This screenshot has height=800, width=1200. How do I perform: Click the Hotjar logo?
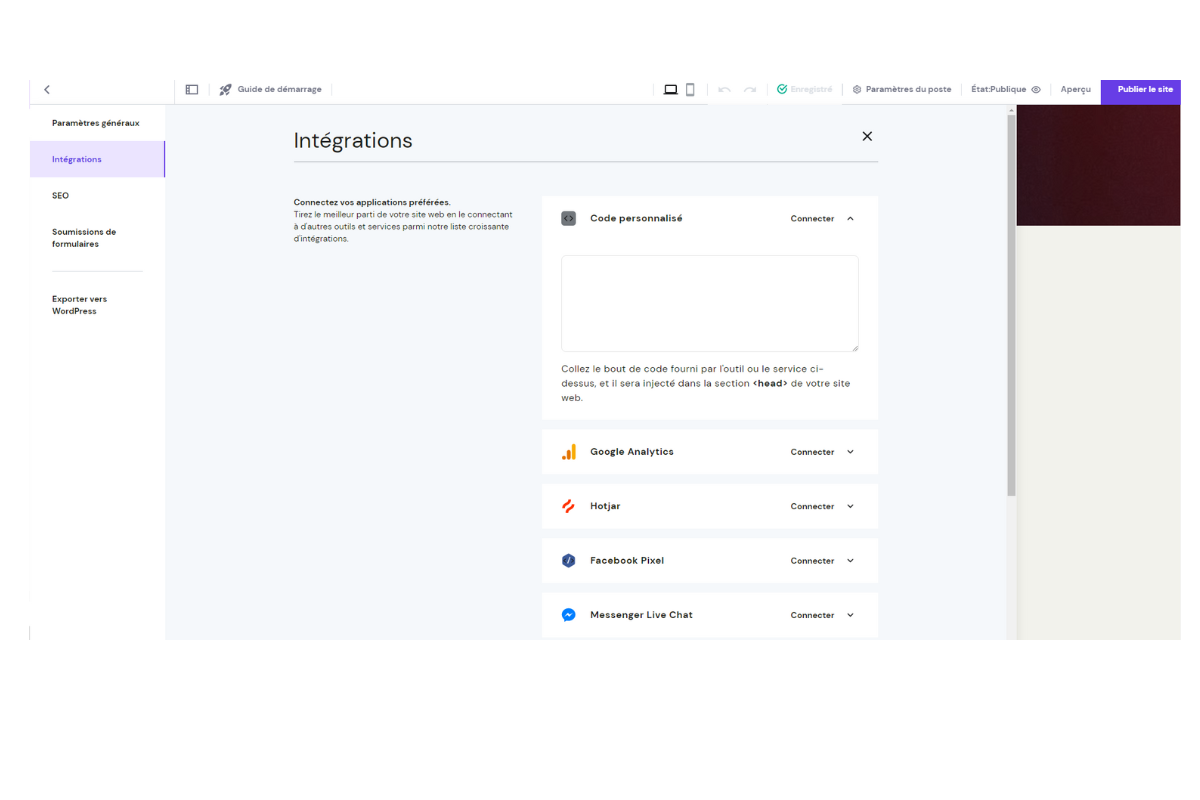[568, 506]
